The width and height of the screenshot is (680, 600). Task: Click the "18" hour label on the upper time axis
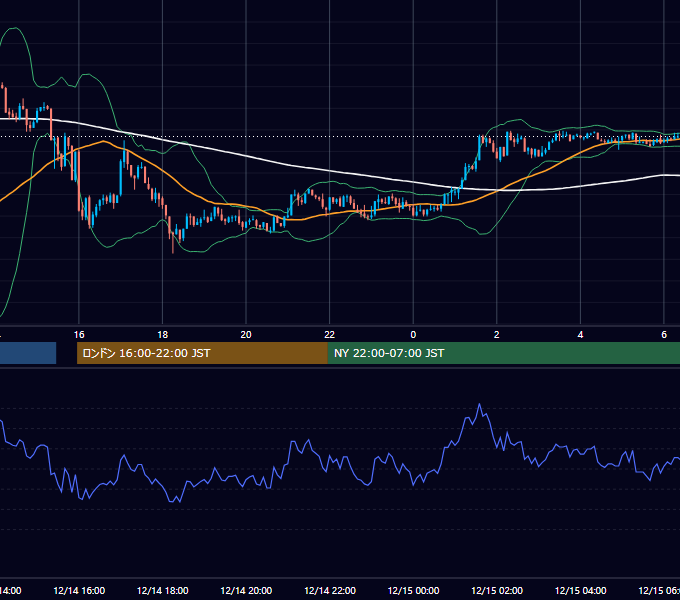point(163,335)
